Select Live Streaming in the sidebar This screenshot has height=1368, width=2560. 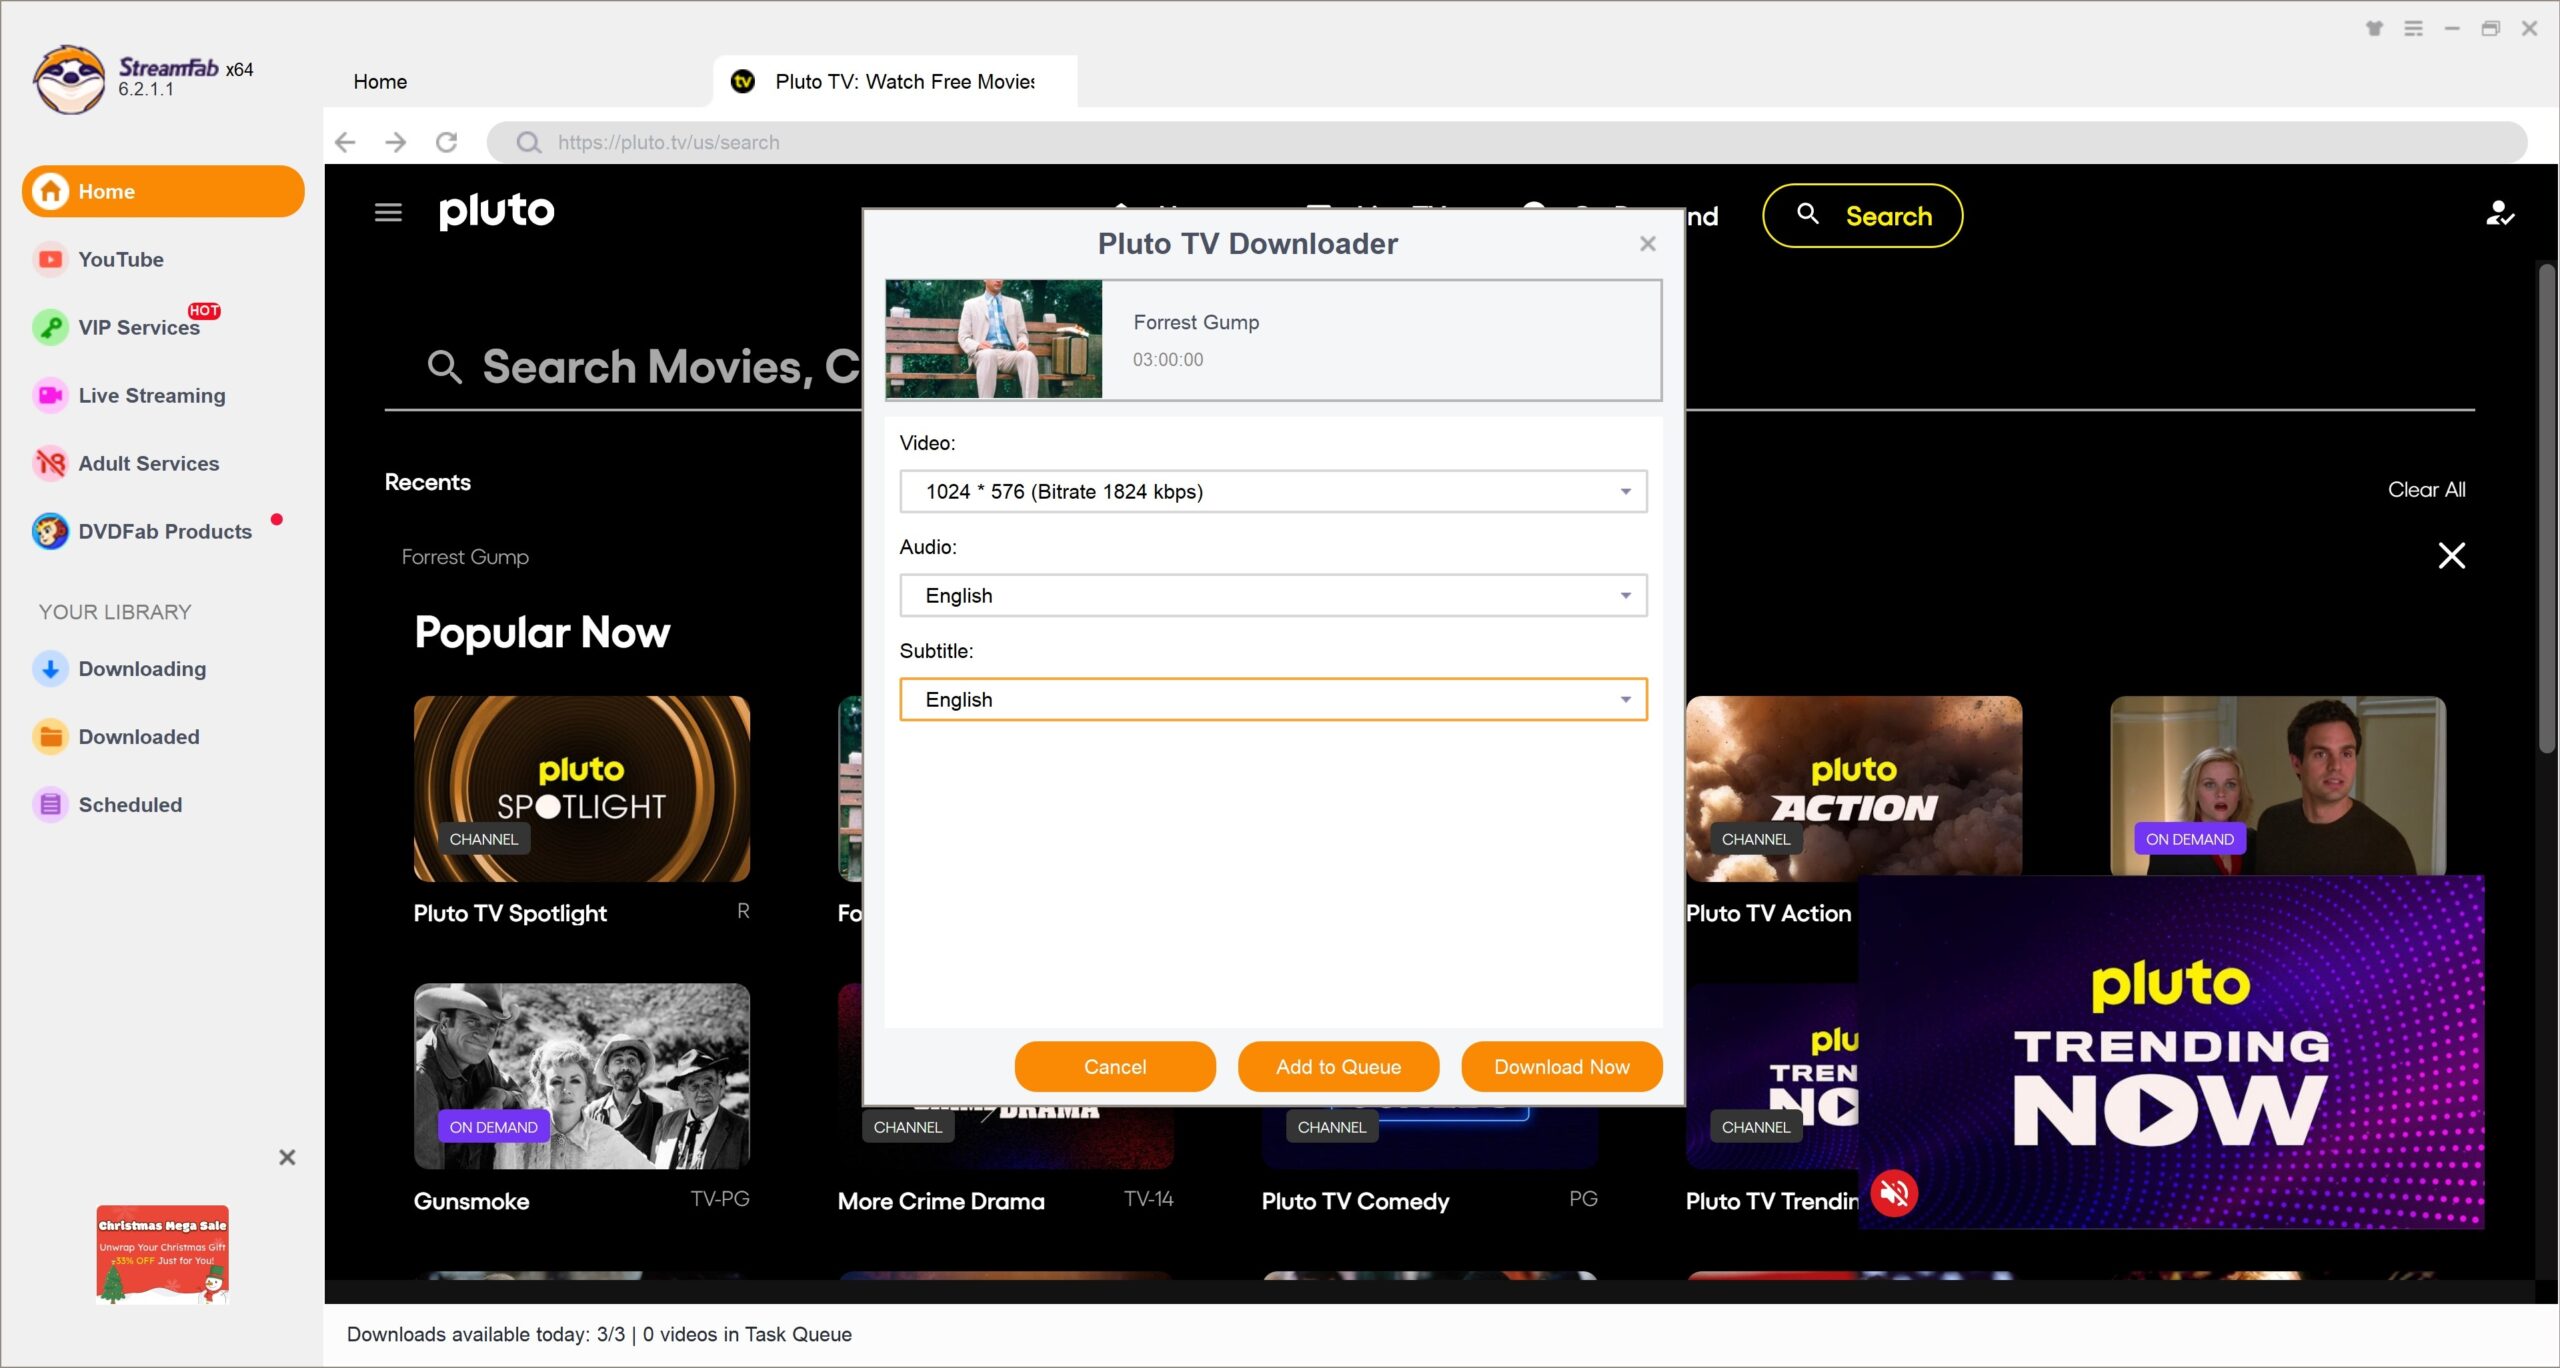151,395
